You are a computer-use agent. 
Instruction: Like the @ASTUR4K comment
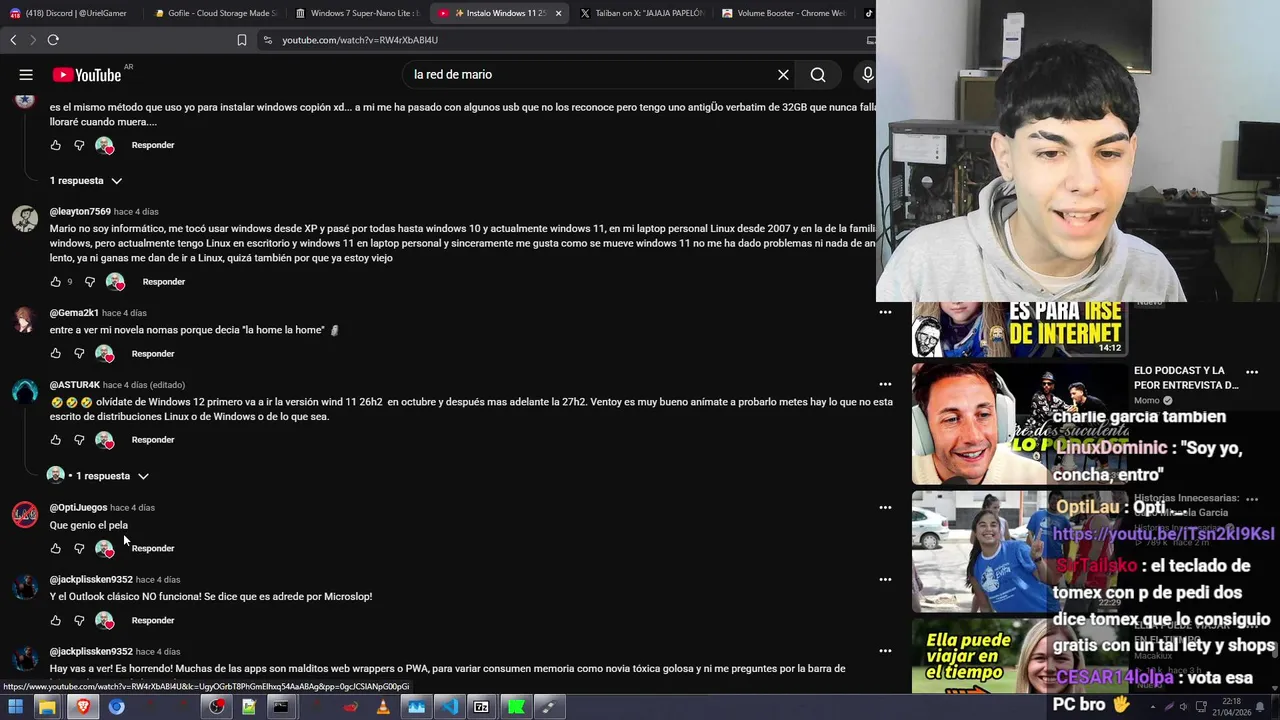56,440
